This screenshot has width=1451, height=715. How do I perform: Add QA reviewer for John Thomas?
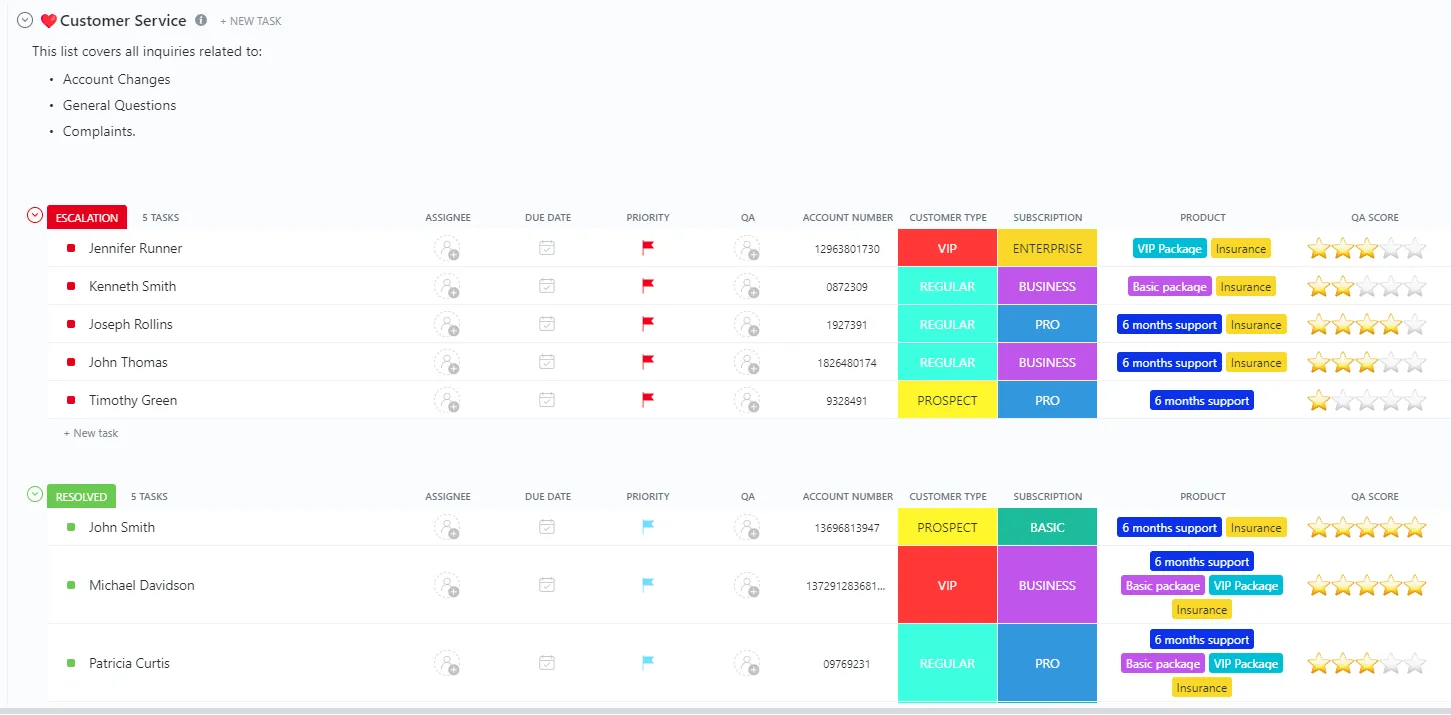click(747, 362)
